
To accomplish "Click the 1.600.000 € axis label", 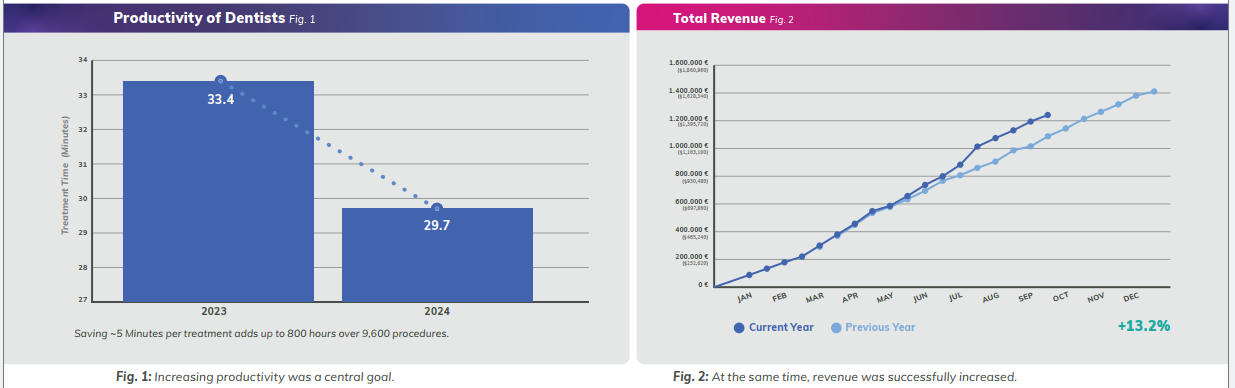I will pyautogui.click(x=688, y=64).
